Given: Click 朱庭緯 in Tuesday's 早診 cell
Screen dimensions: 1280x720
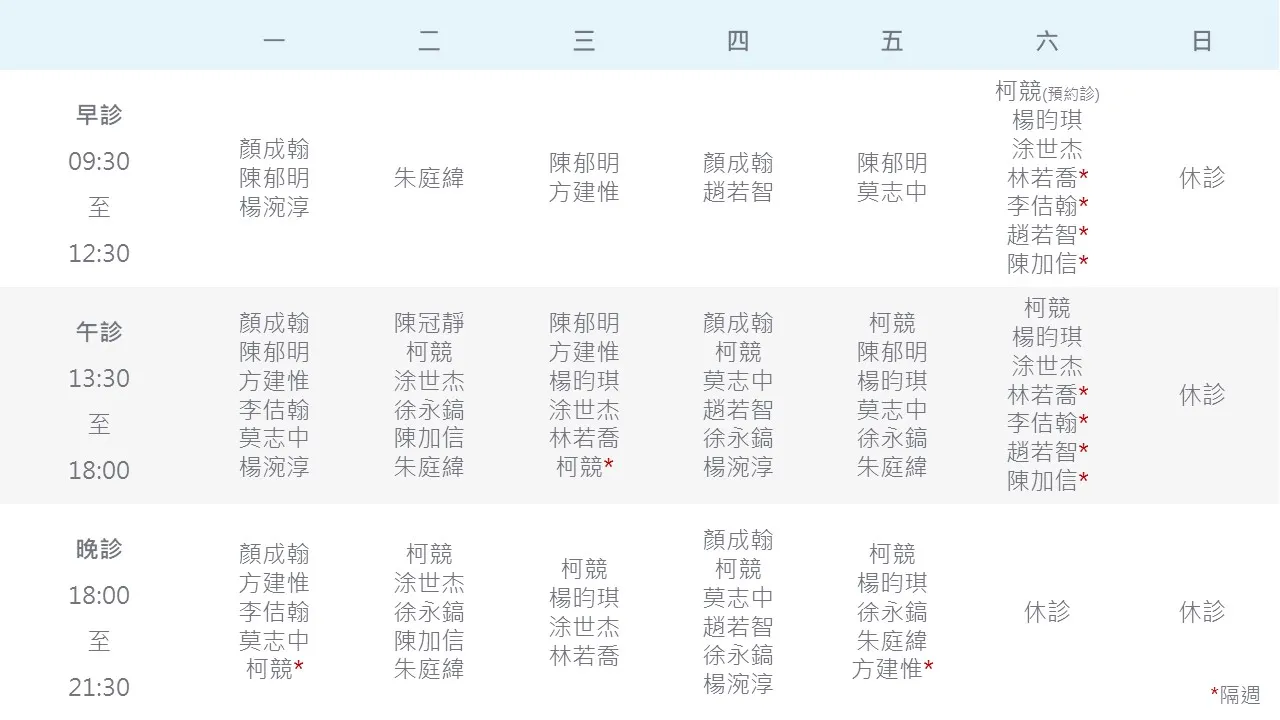Looking at the screenshot, I should (429, 178).
